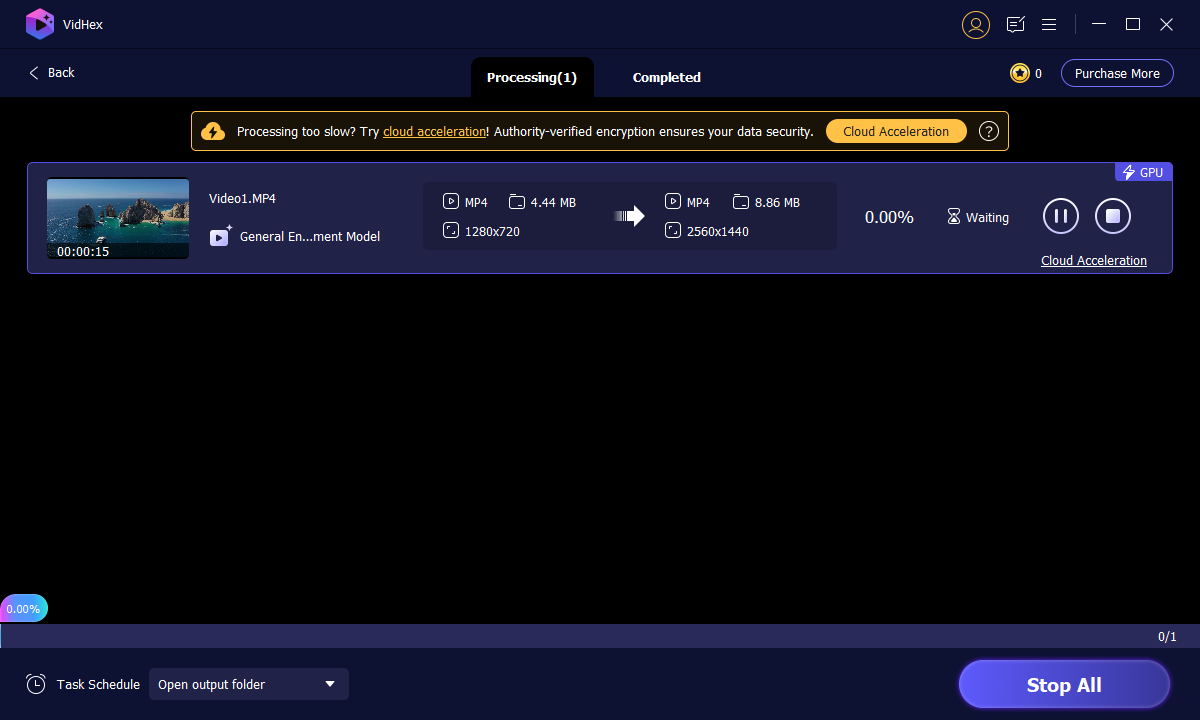Open the help question mark icon
Viewport: 1200px width, 720px height.
[989, 131]
